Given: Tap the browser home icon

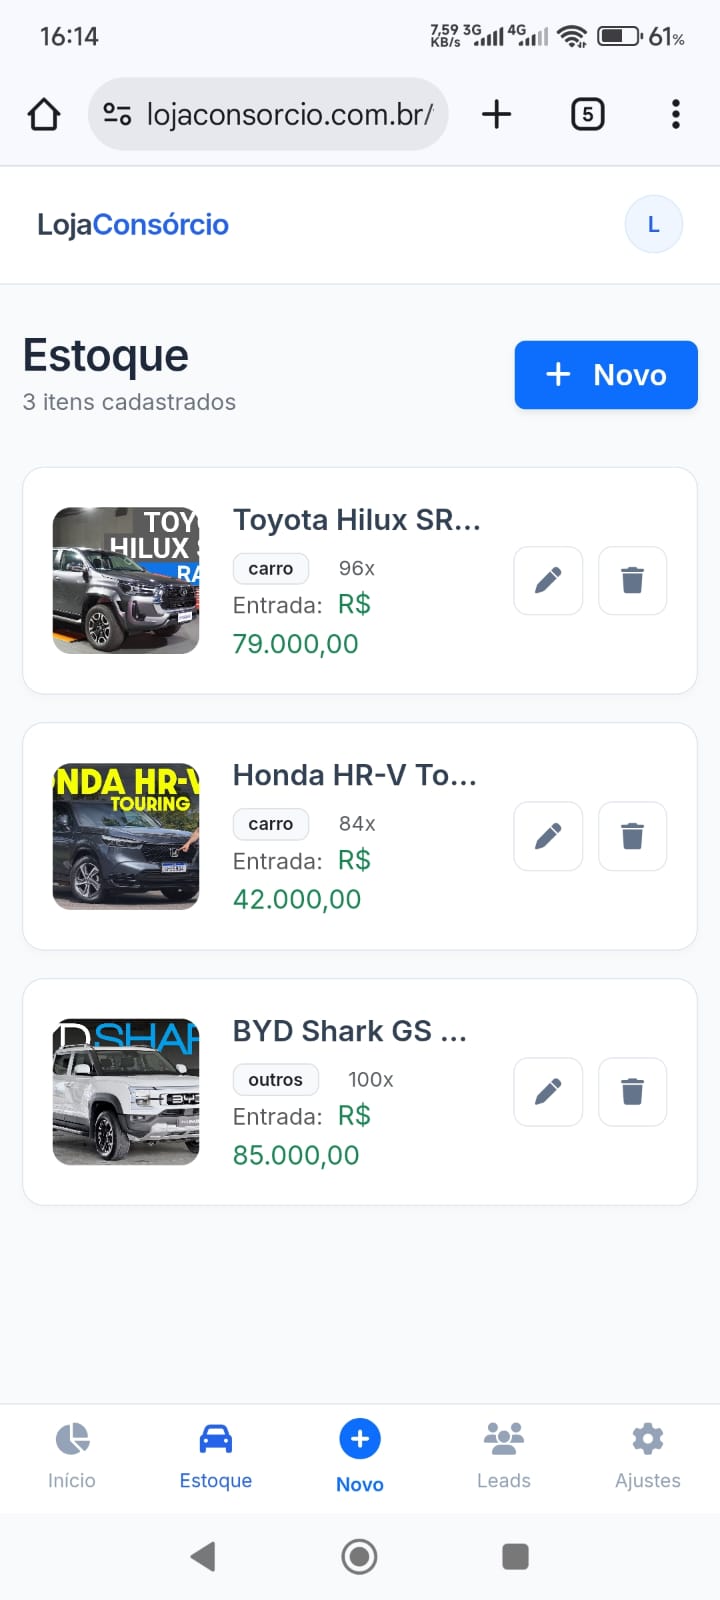Looking at the screenshot, I should click(44, 114).
